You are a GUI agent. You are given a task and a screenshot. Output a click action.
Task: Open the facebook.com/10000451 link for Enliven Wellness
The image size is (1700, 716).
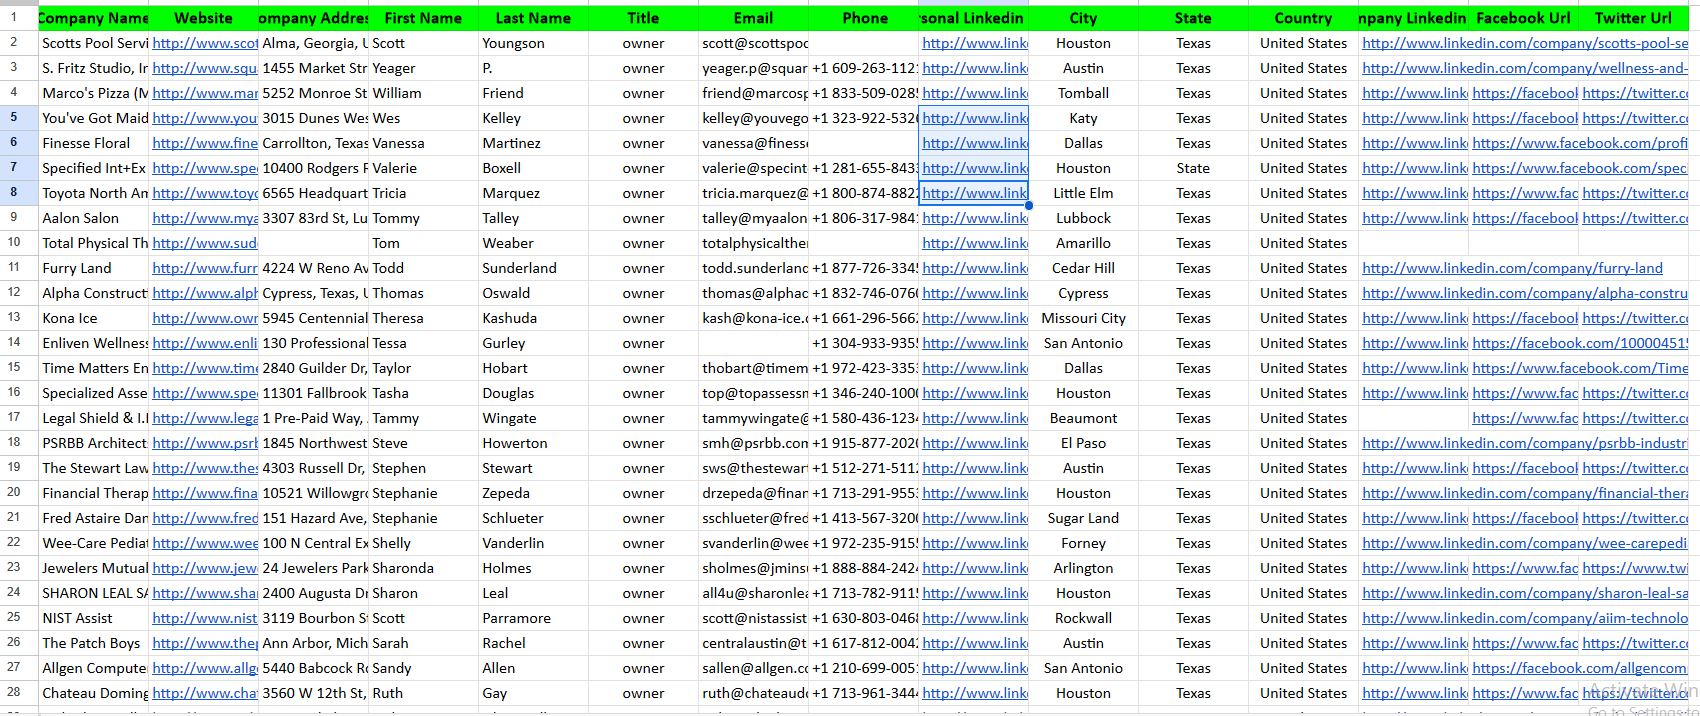[x=1579, y=343]
